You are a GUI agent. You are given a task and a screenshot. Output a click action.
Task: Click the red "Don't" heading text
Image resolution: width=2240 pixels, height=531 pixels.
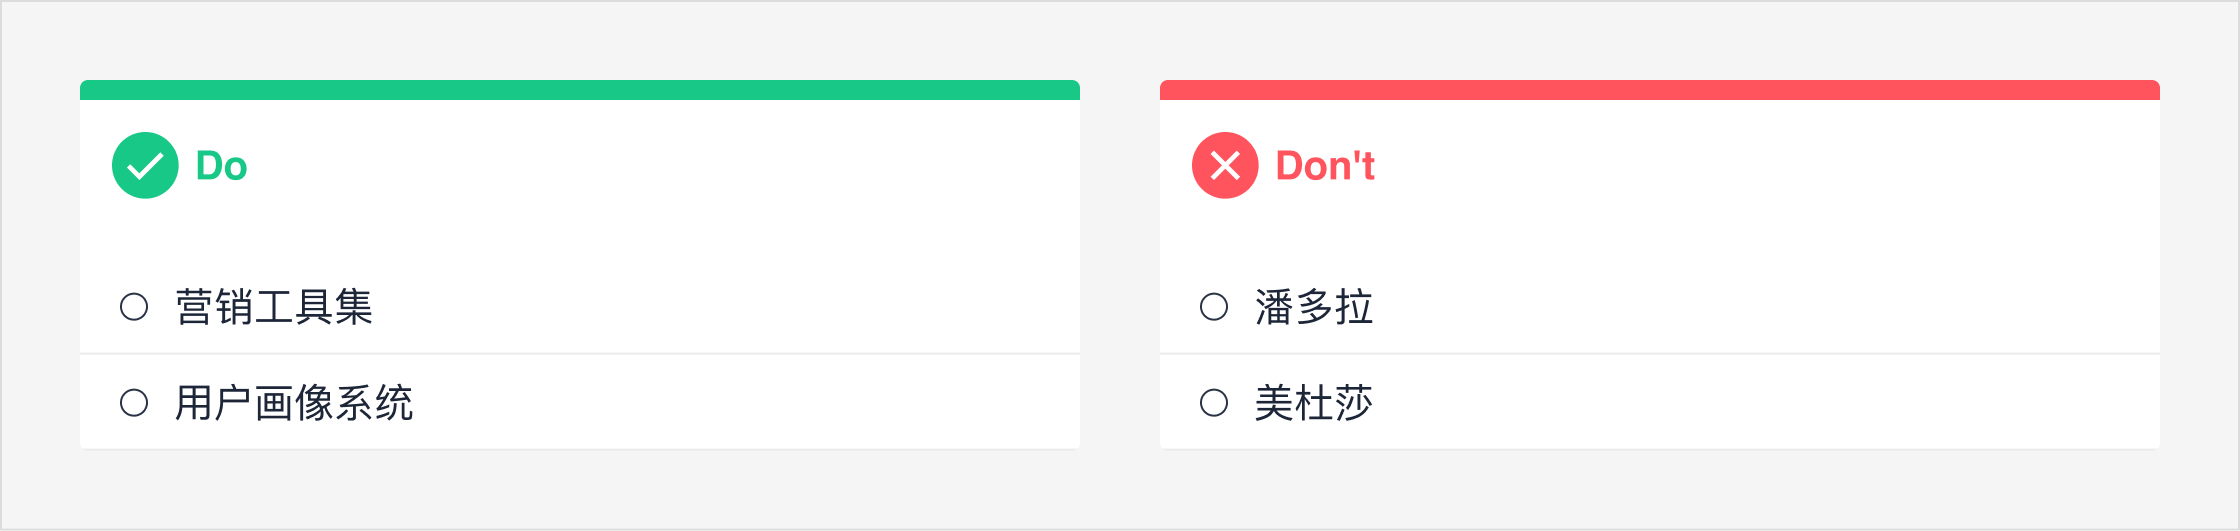(1325, 166)
